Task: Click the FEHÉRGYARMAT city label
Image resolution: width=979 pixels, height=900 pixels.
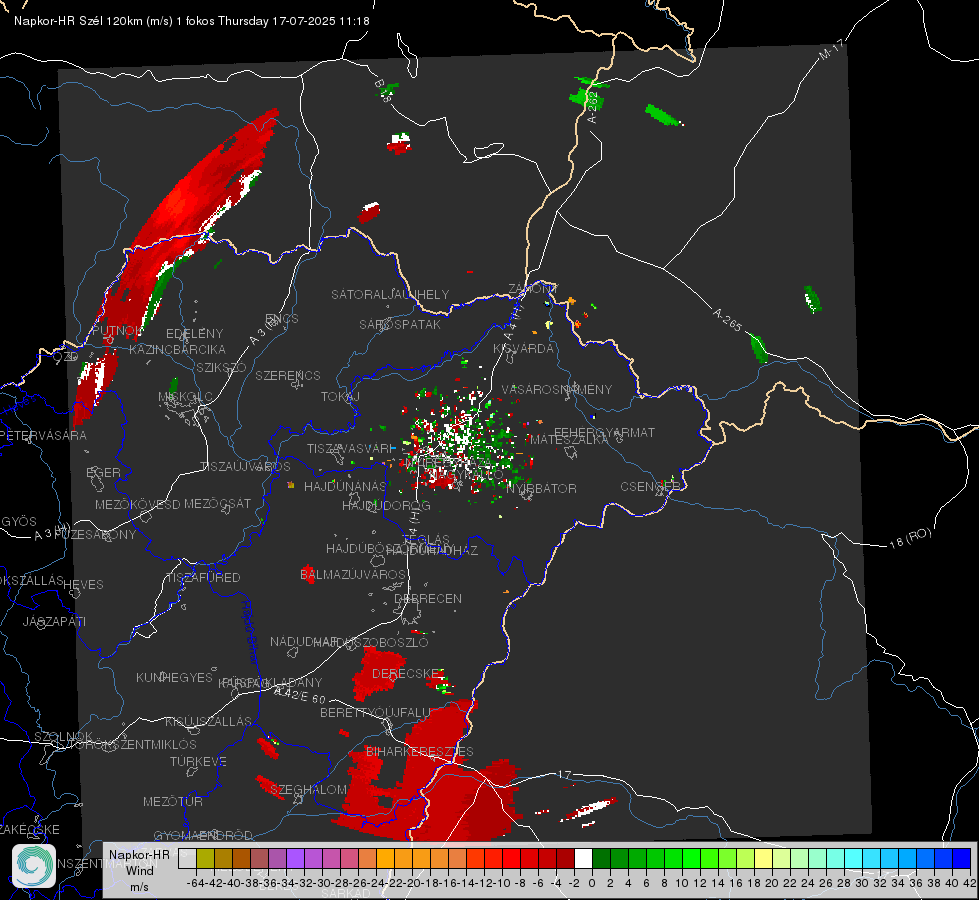Action: [605, 432]
